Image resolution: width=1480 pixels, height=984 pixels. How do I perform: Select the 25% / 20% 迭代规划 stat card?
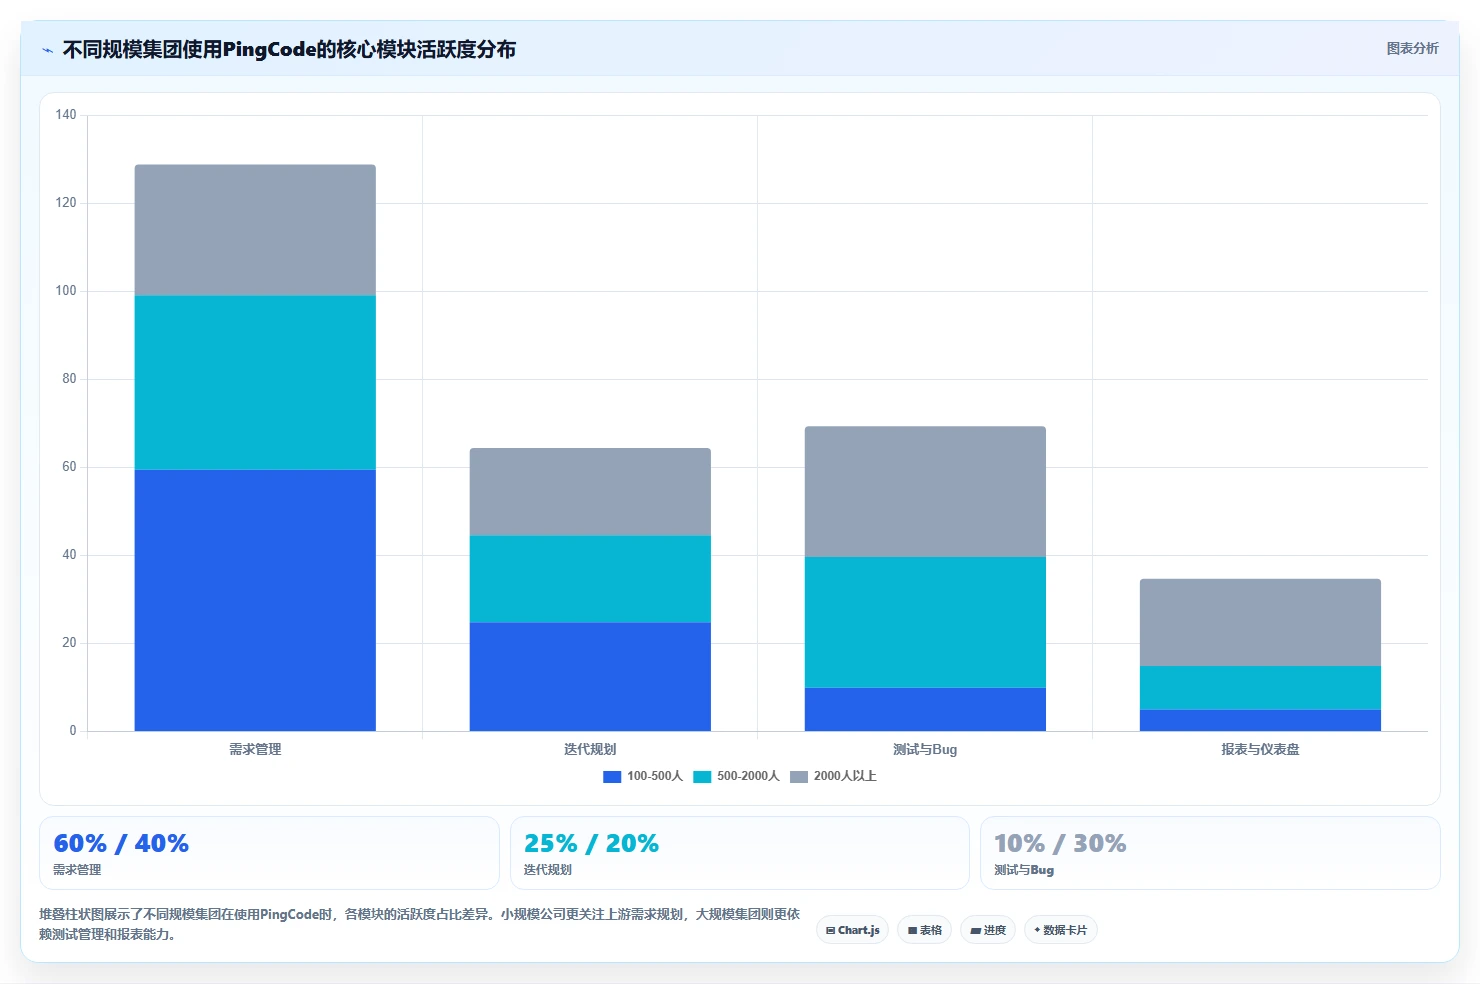pyautogui.click(x=740, y=853)
